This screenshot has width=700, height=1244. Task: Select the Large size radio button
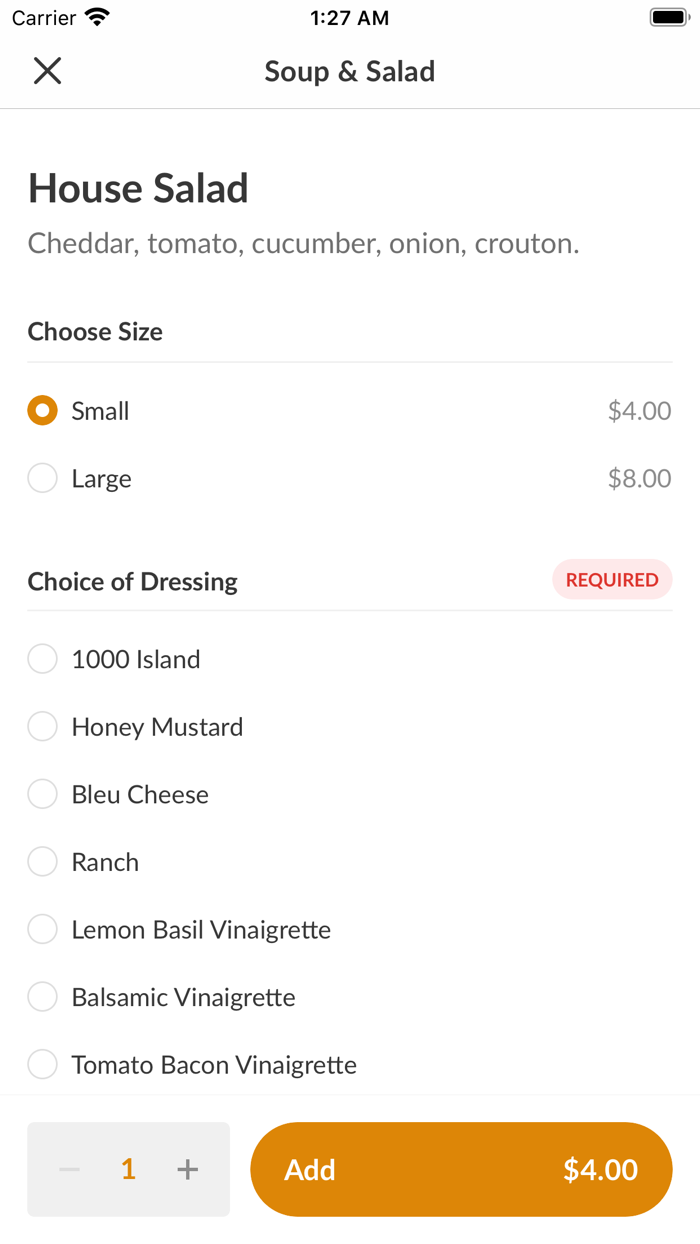[x=42, y=479]
